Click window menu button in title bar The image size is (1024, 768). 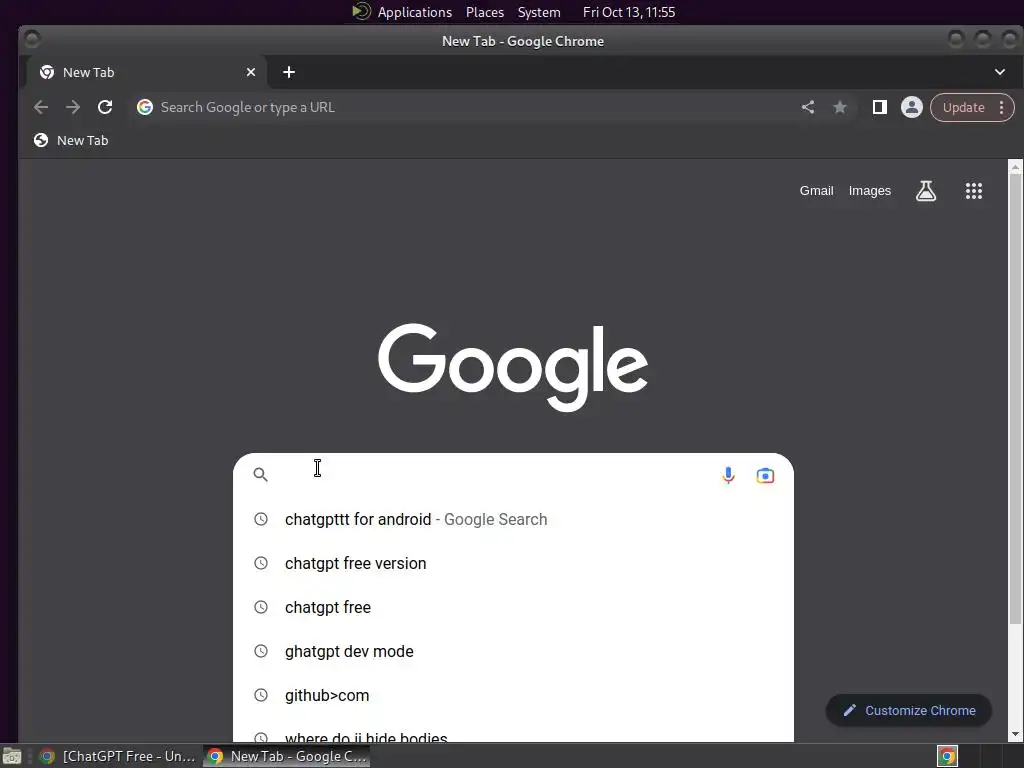31,40
